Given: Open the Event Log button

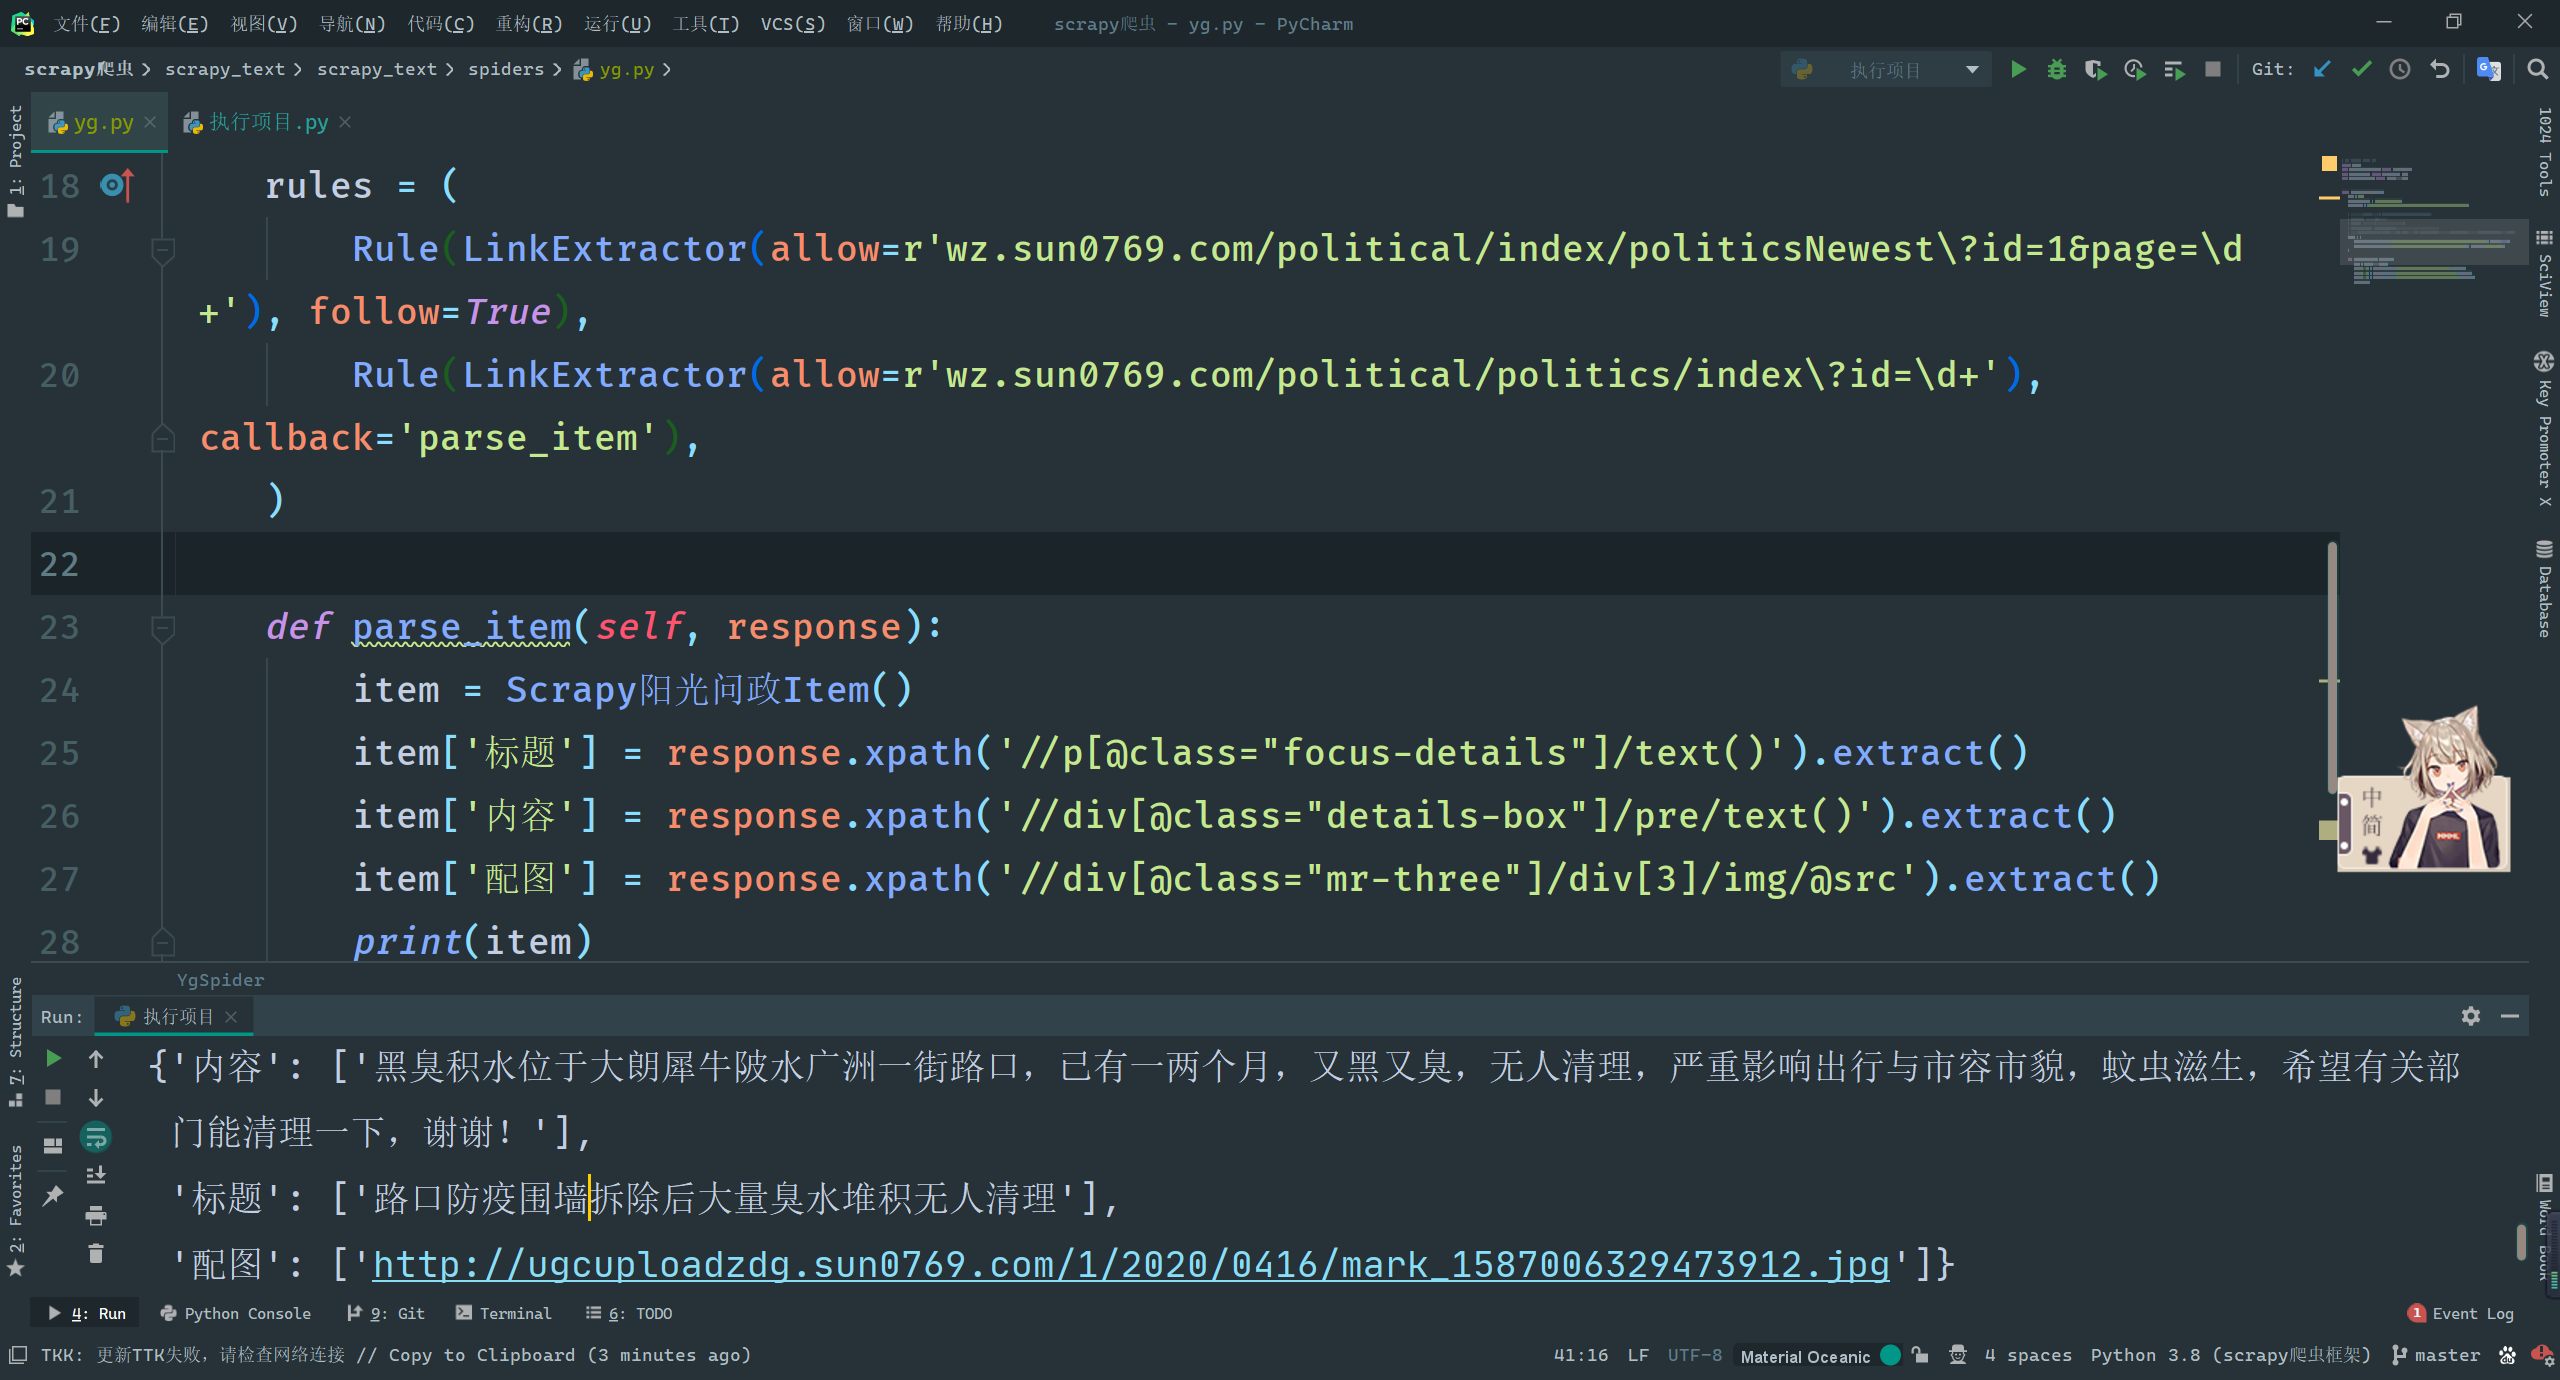Looking at the screenshot, I should point(2462,1313).
